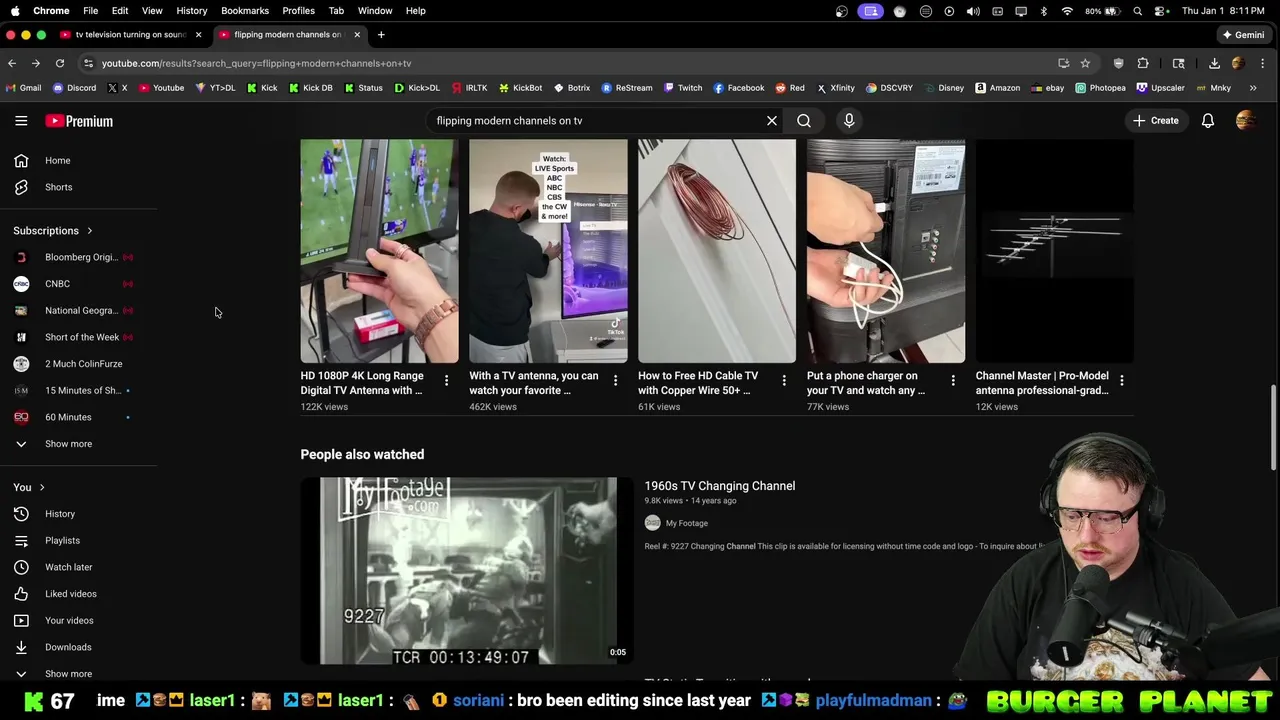The height and width of the screenshot is (720, 1280).
Task: Open Gemini button in Chrome
Action: [1244, 35]
